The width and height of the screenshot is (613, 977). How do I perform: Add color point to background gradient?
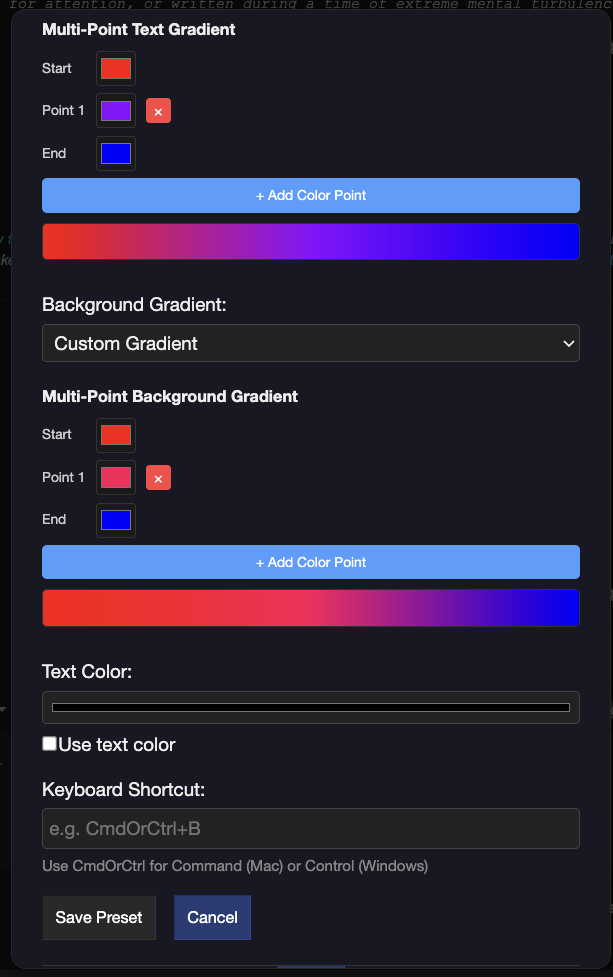click(x=311, y=562)
